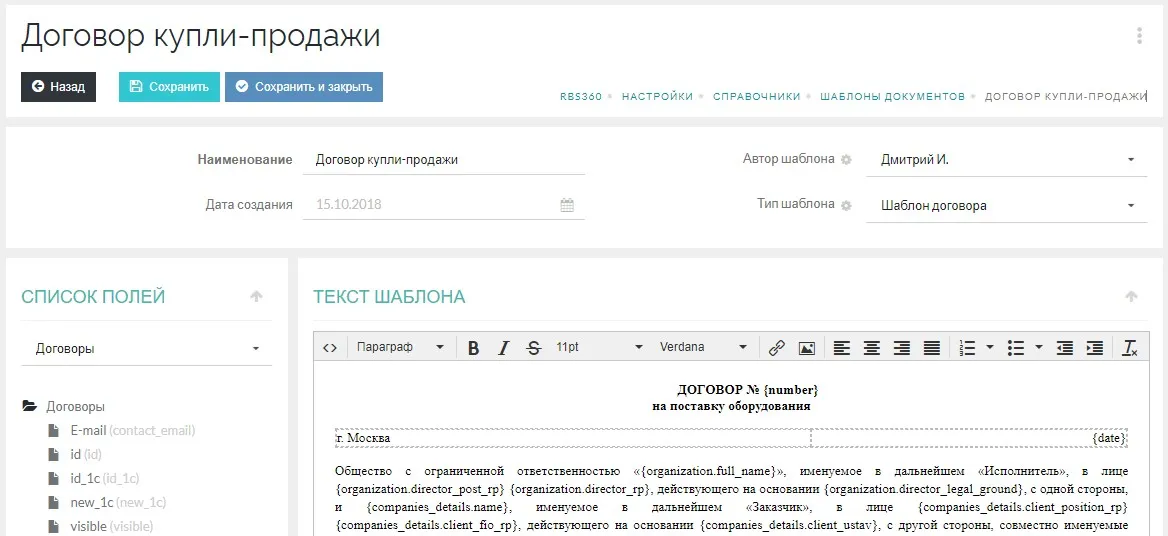Center align the text
This screenshot has width=1168, height=536.
coord(872,348)
